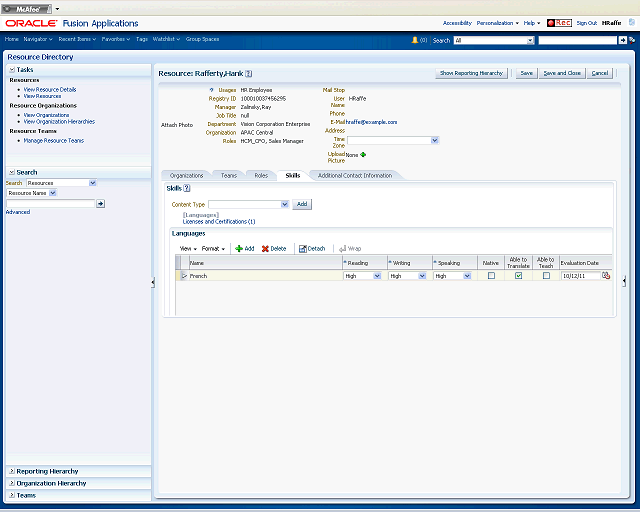This screenshot has height=512, width=640.
Task: Open the Navigator menu
Action: point(38,39)
